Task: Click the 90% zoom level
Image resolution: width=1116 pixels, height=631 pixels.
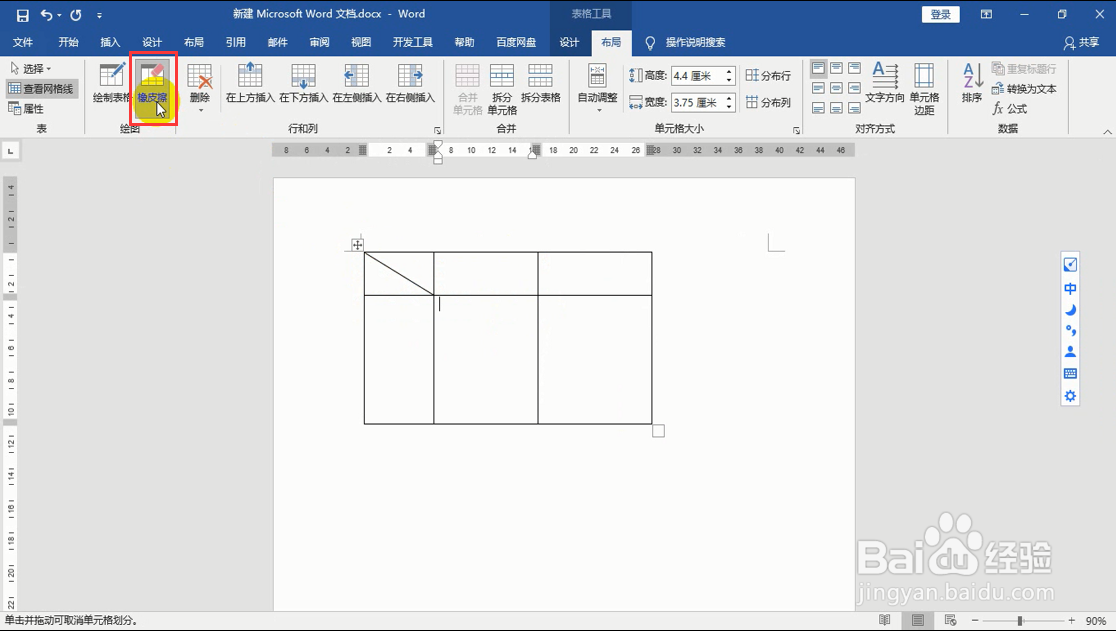Action: [x=1096, y=621]
